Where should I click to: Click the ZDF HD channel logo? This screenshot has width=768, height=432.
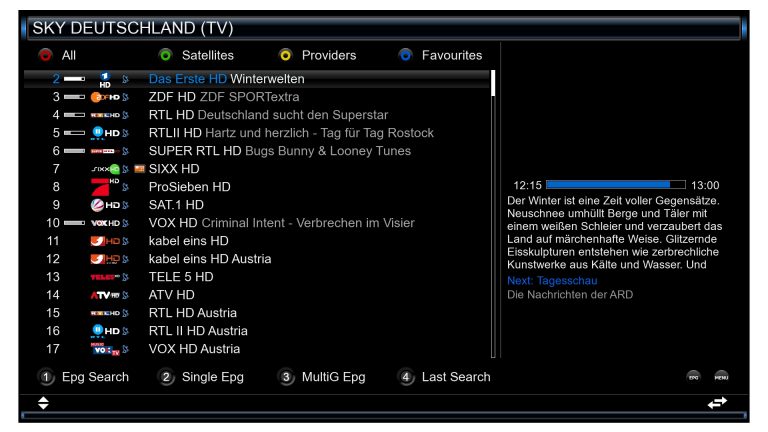pyautogui.click(x=105, y=97)
